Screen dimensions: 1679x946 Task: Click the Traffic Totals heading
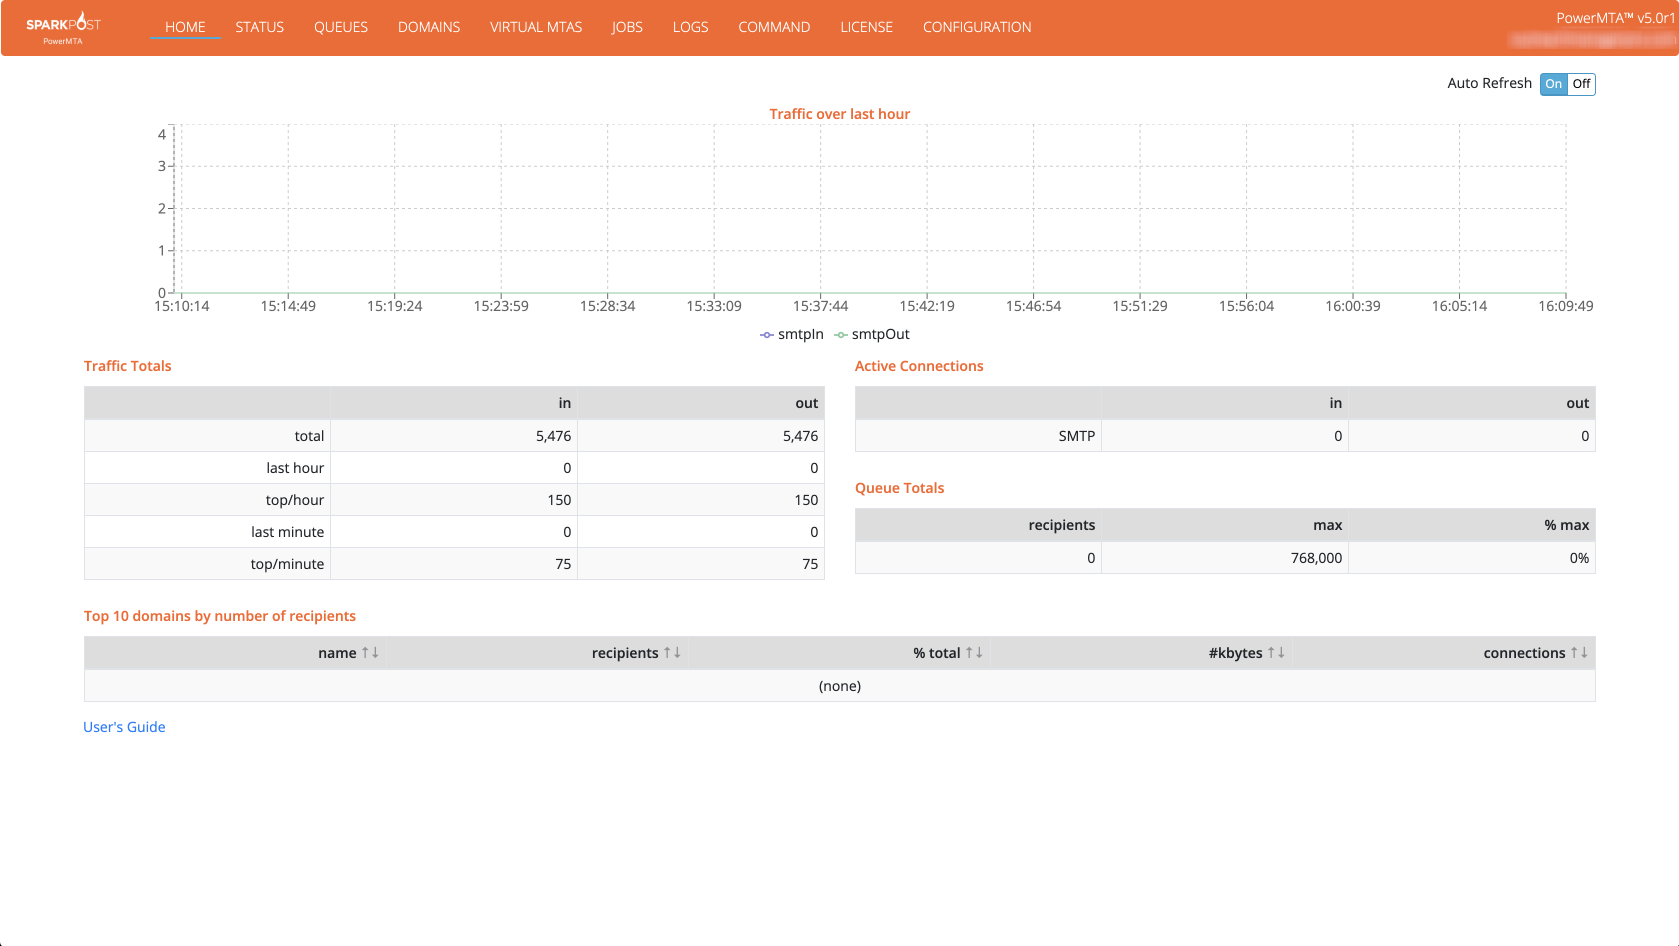coord(128,366)
